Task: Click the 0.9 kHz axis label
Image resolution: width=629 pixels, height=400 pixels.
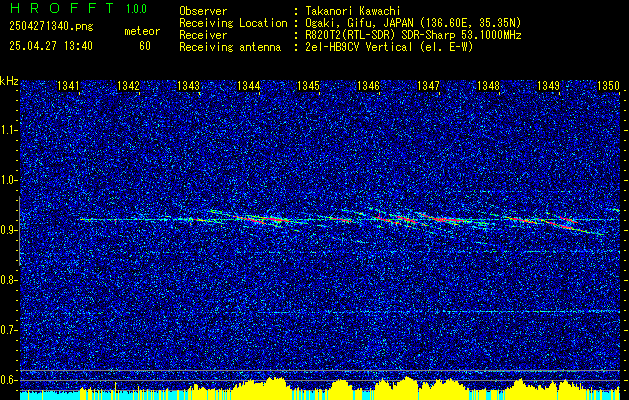Action: [x=9, y=230]
